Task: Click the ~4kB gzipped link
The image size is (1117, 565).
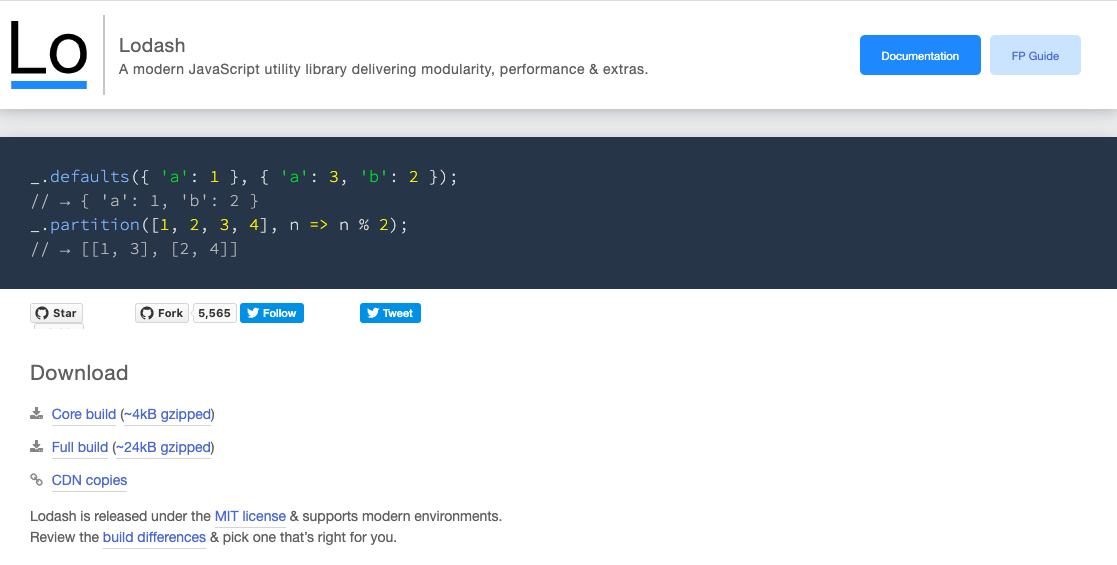Action: coord(167,414)
